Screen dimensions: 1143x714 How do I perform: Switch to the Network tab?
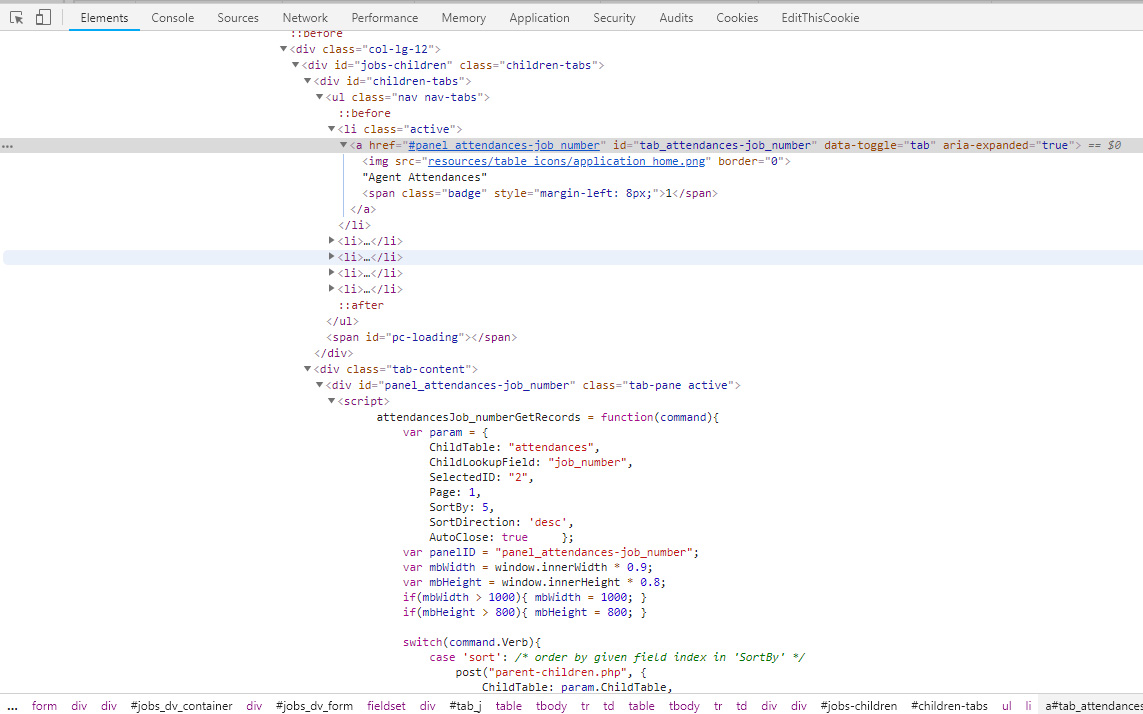pyautogui.click(x=305, y=18)
